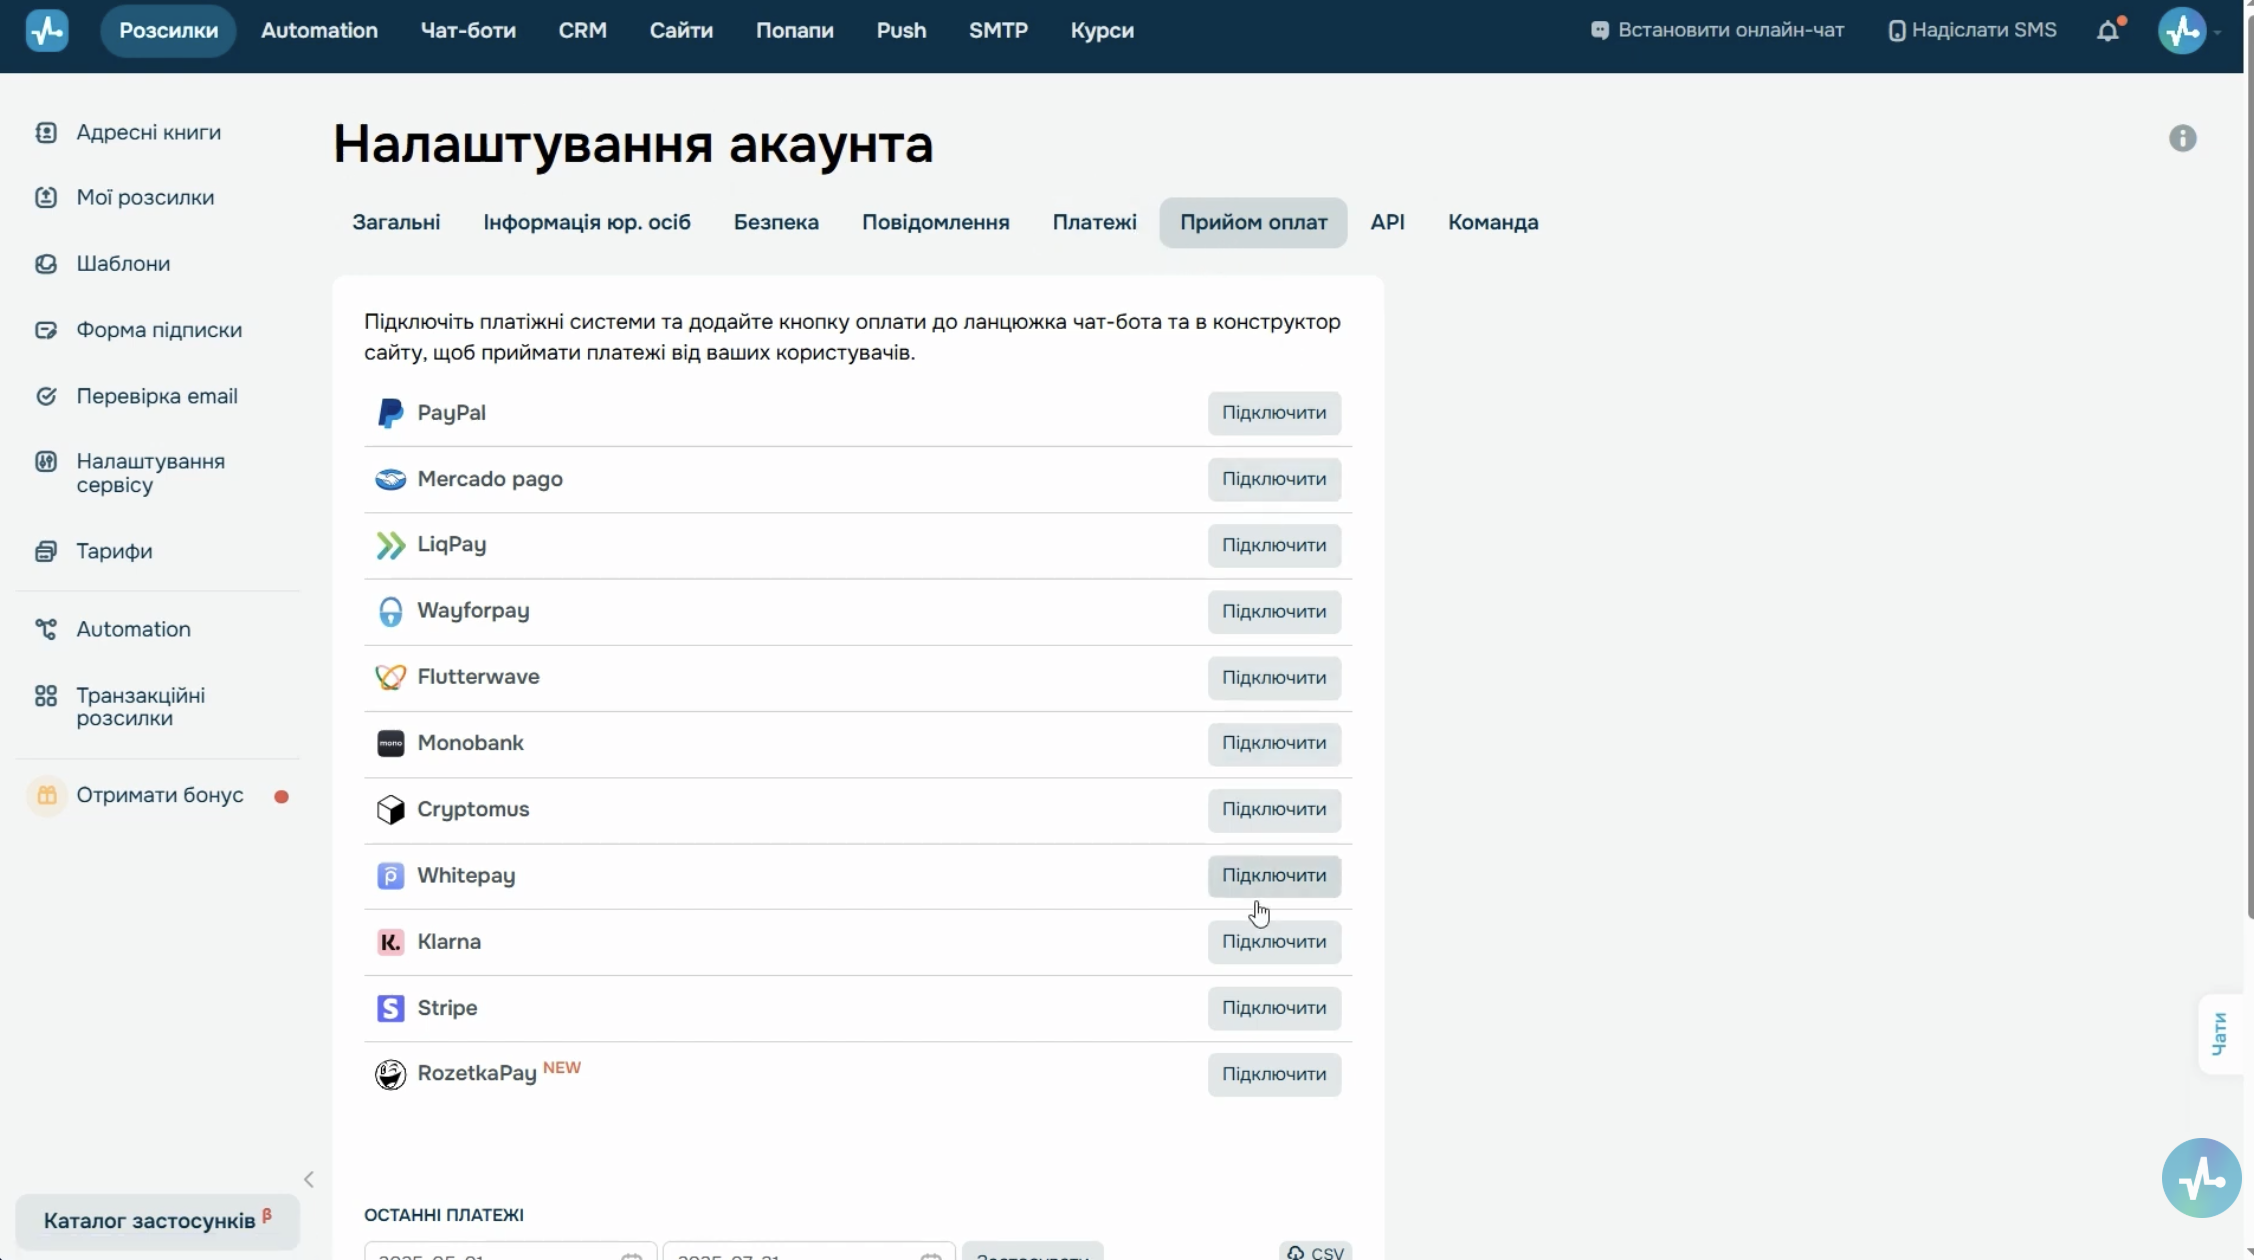Connect Wayforpay with Підключити button
The width and height of the screenshot is (2254, 1260).
(x=1274, y=611)
